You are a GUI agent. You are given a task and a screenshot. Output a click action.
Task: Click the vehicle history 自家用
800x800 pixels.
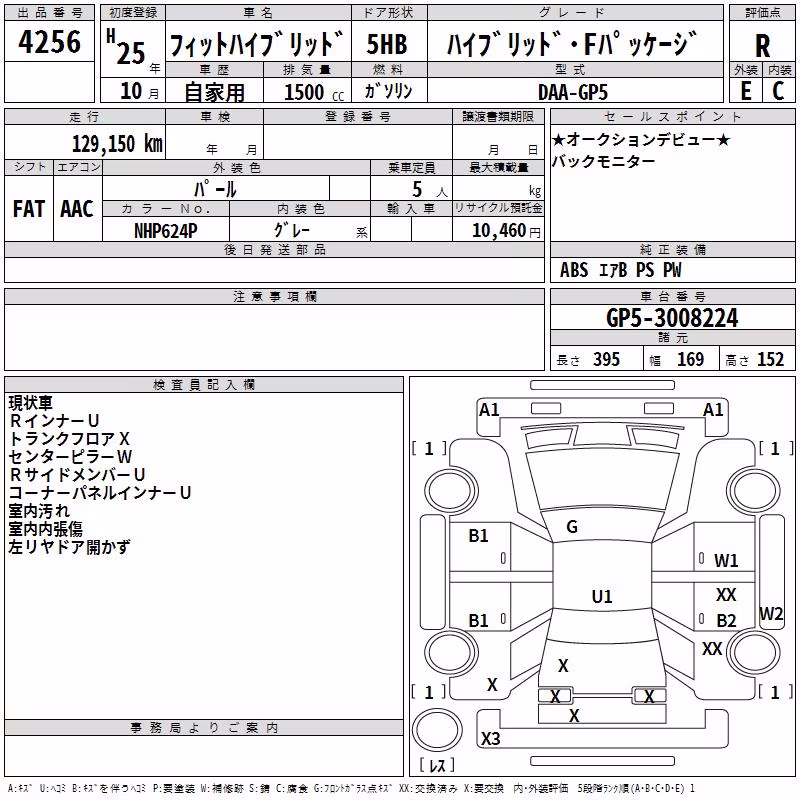coord(214,92)
